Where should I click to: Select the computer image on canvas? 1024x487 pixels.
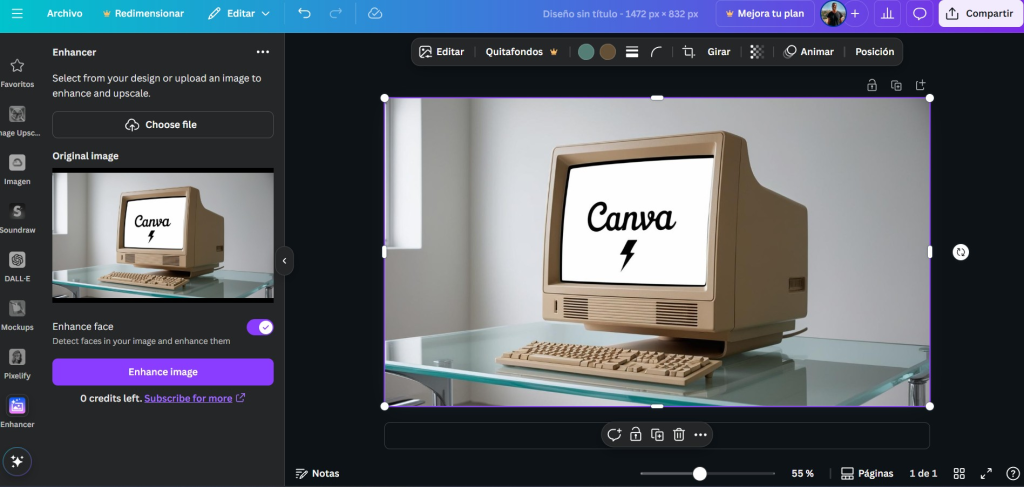[657, 252]
